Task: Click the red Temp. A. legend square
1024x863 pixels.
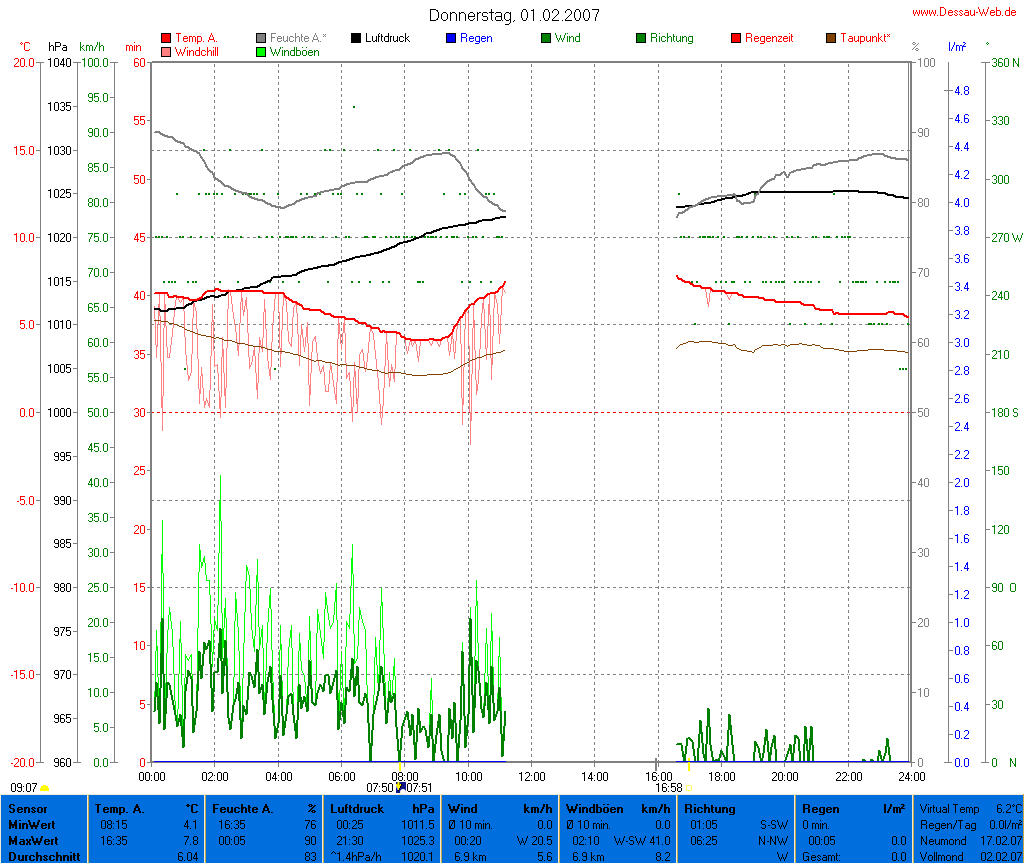Action: click(166, 38)
